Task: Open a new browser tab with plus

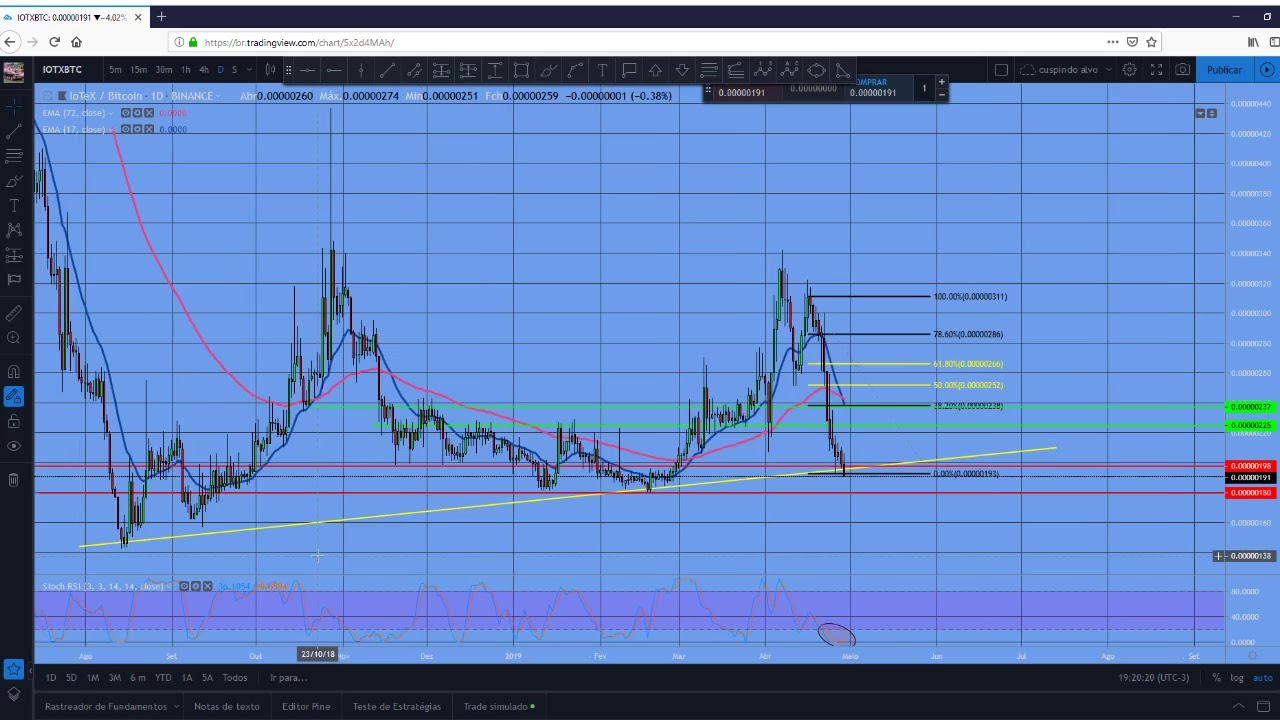Action: pyautogui.click(x=161, y=16)
